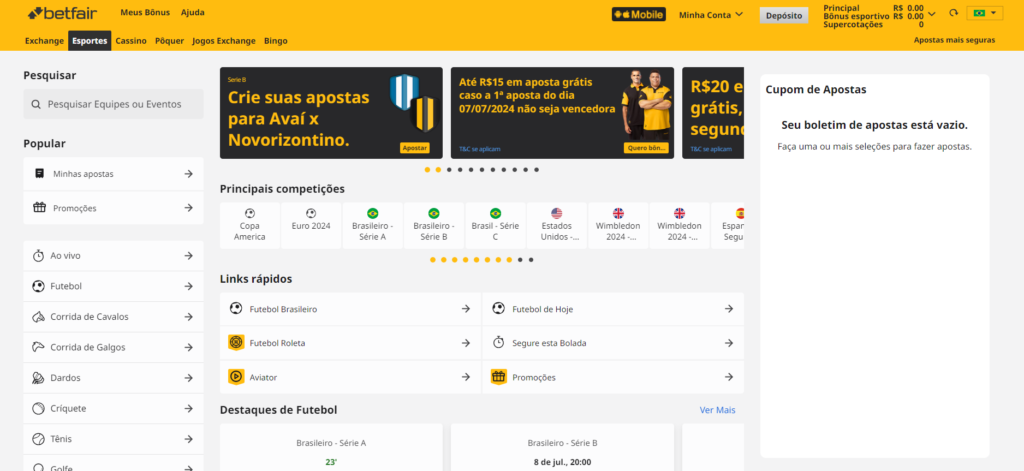The height and width of the screenshot is (471, 1024).
Task: Expand the Minha Conta dropdown
Action: [x=711, y=14]
